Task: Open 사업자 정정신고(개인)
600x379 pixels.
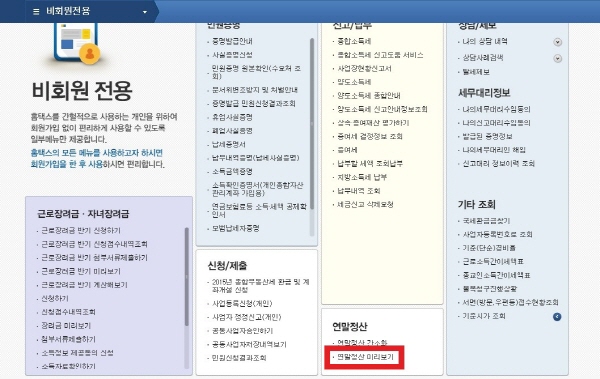Action: coord(246,317)
